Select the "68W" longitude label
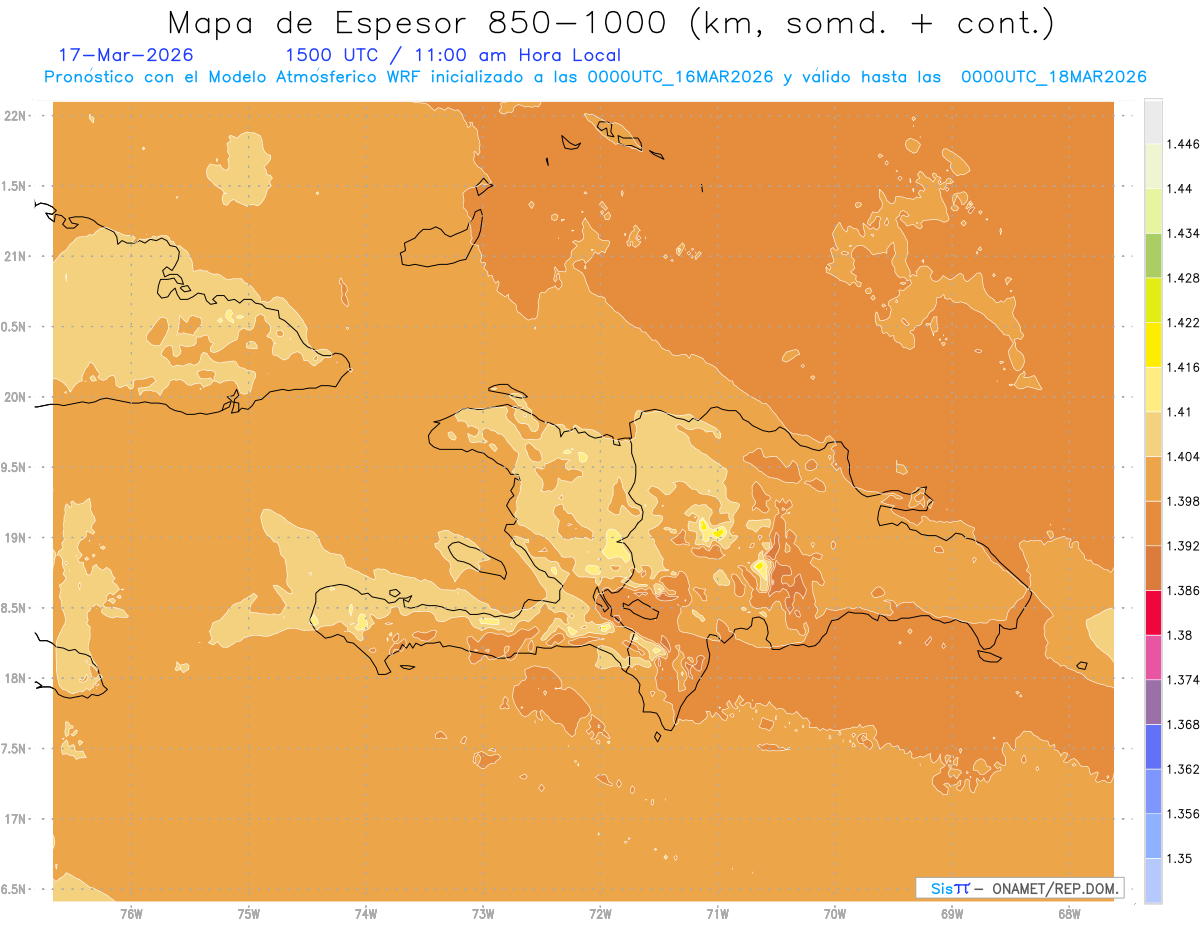The width and height of the screenshot is (1200, 927). tap(1069, 913)
